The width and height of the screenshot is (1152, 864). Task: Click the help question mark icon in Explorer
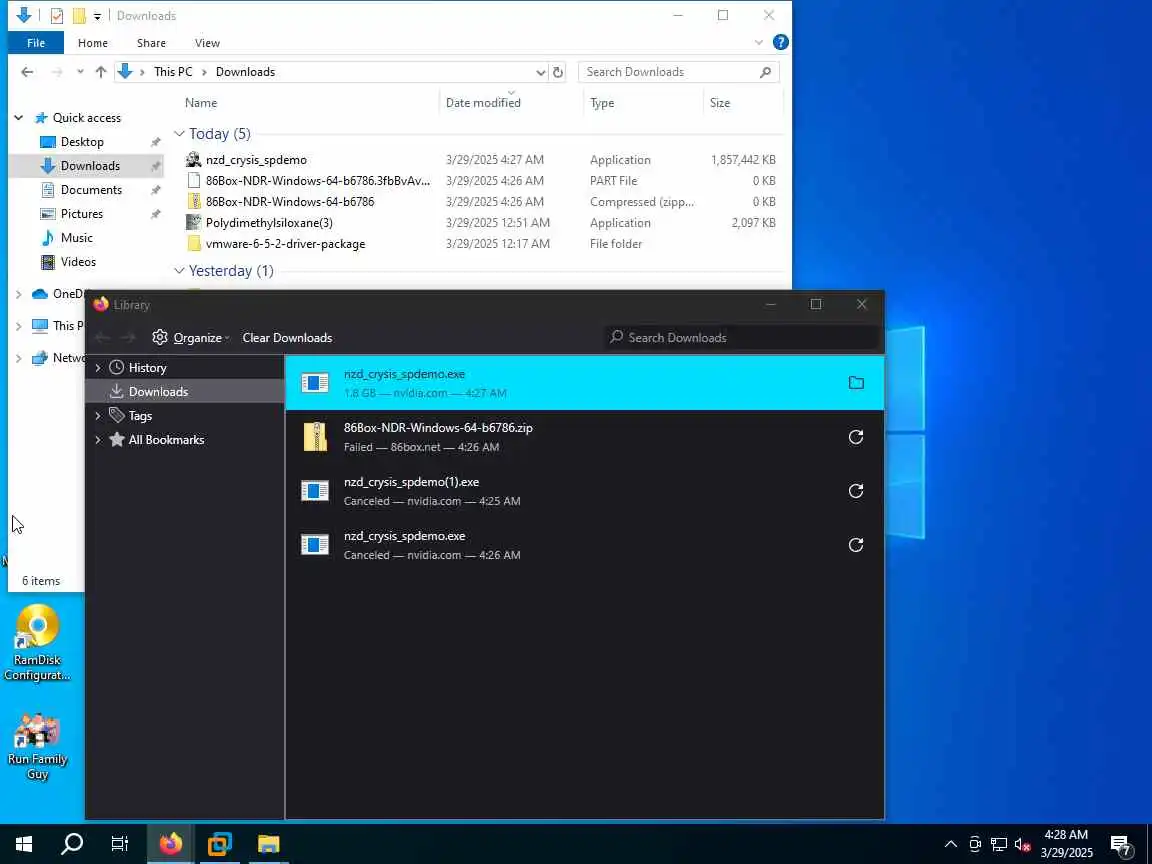coord(780,43)
